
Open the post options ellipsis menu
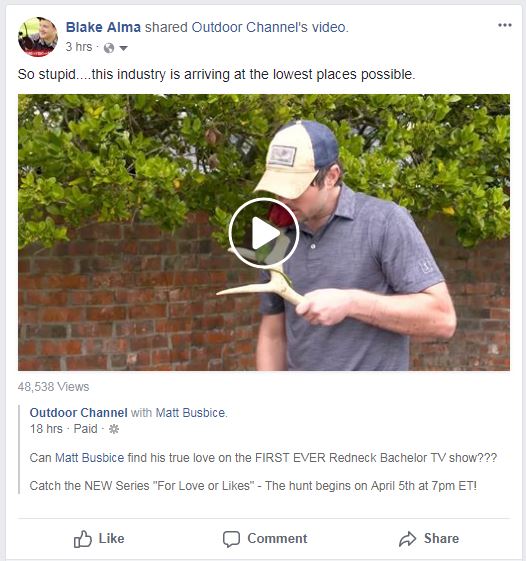(505, 25)
